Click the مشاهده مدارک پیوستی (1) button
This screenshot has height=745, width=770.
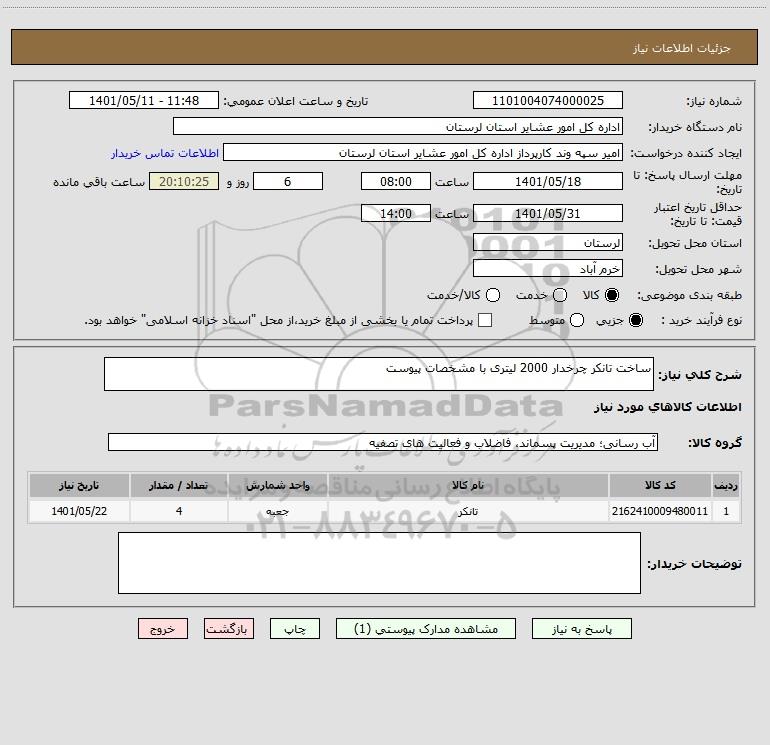[426, 629]
